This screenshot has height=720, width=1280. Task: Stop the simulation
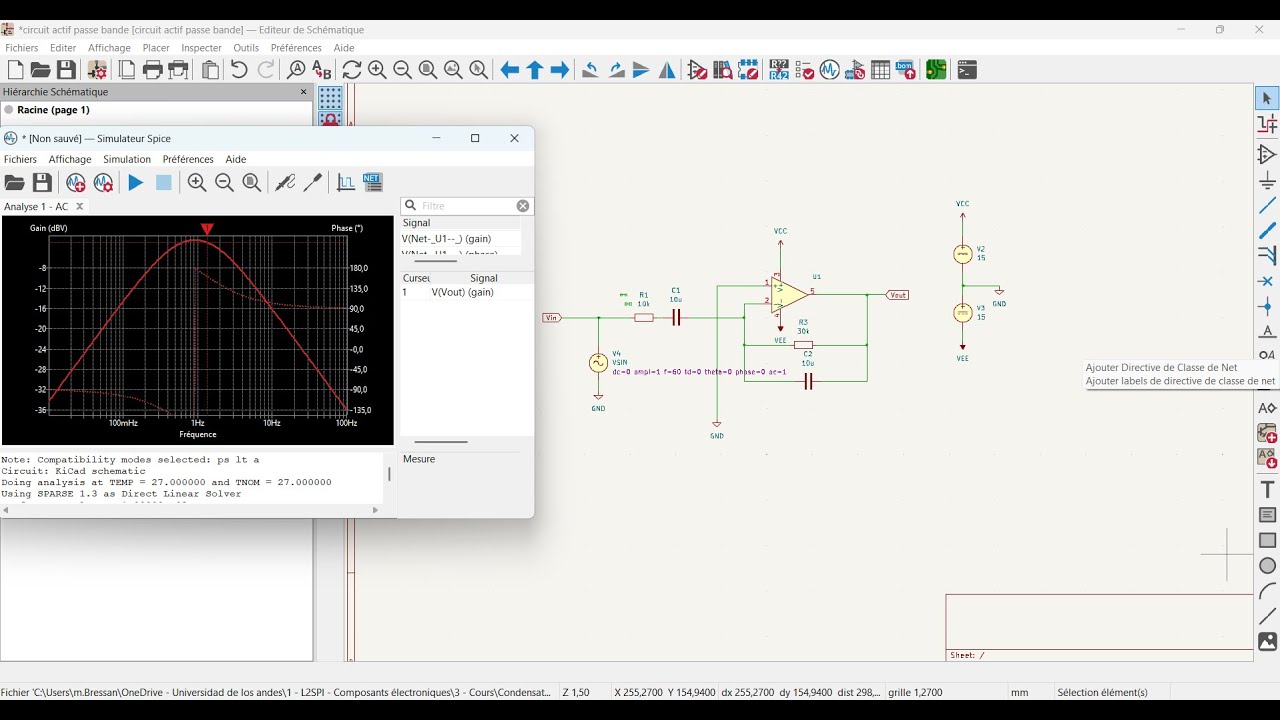click(164, 183)
